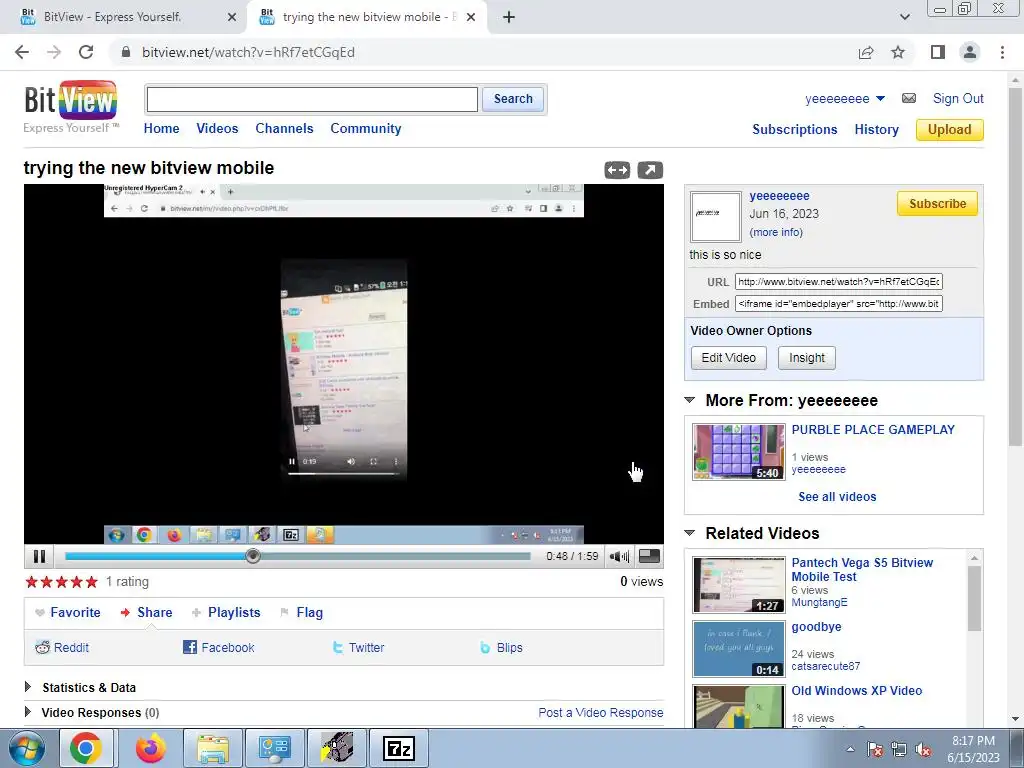The image size is (1024, 768).
Task: Open Pantech Vega S5 Bitview Mobile Test link
Action: click(x=862, y=569)
